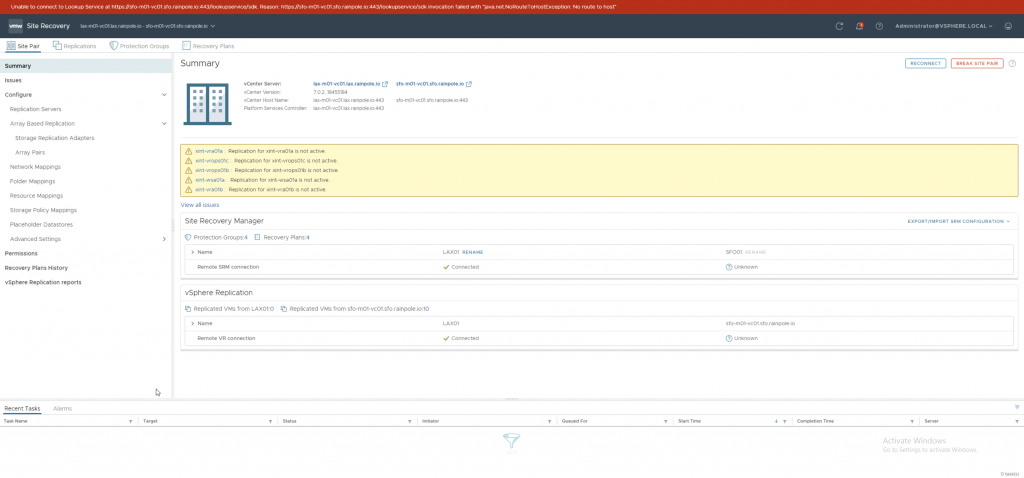
Task: Open Administrator@VSPHERE.LOCAL user menu
Action: (x=944, y=26)
